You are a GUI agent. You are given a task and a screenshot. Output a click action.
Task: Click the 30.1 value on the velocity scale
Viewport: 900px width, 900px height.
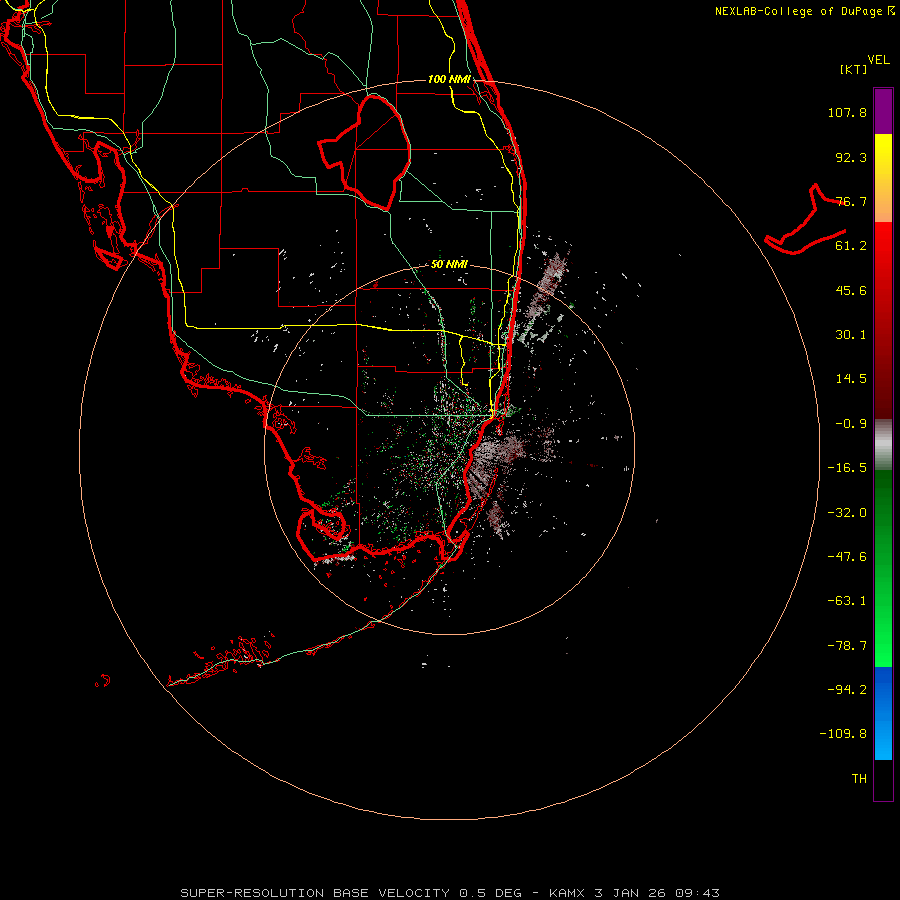851,335
